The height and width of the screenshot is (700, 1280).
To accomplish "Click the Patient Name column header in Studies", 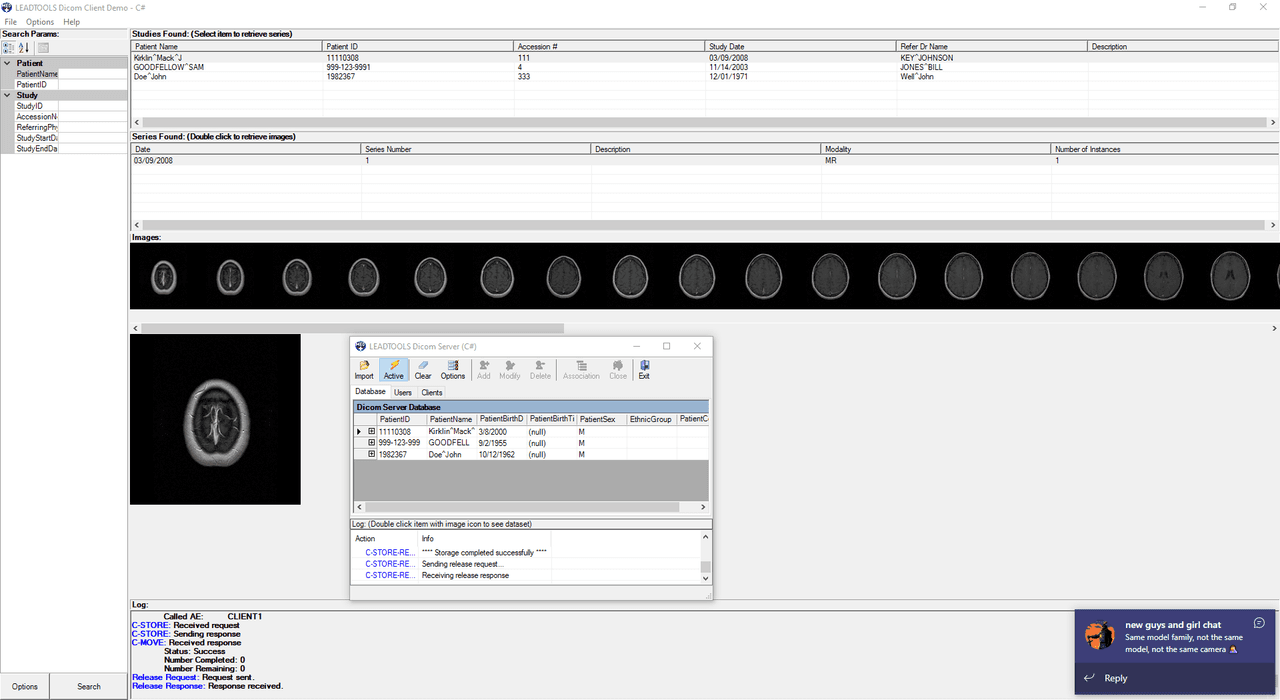I will pos(226,47).
